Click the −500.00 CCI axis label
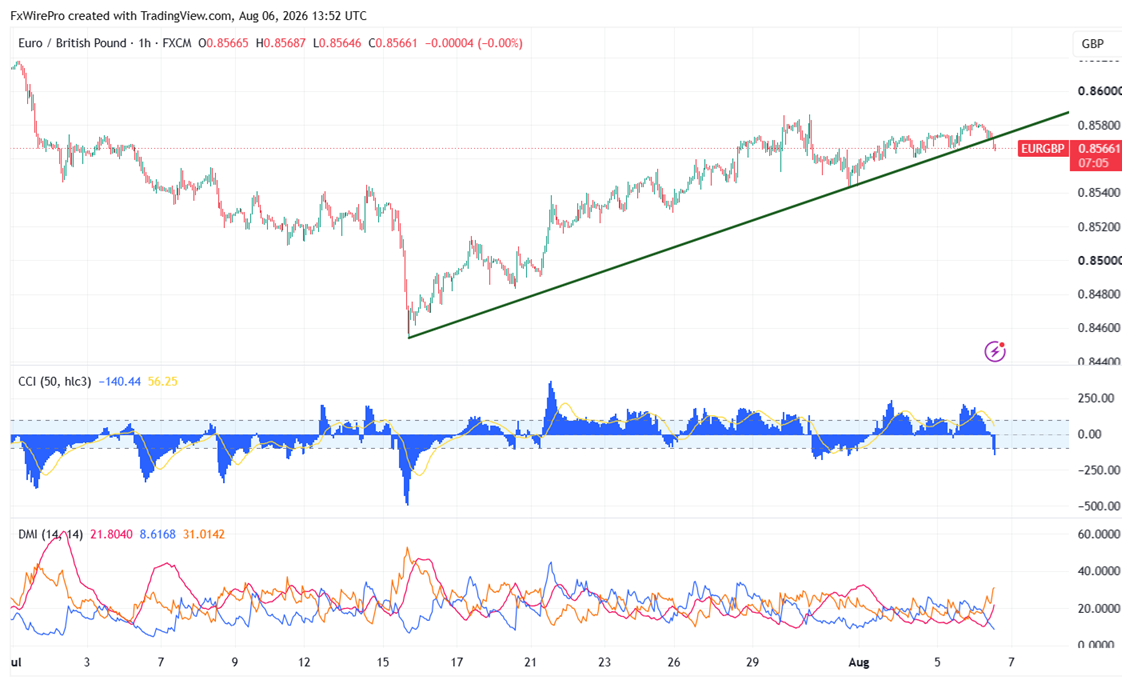Viewport: 1122px width, 685px height. point(1098,505)
